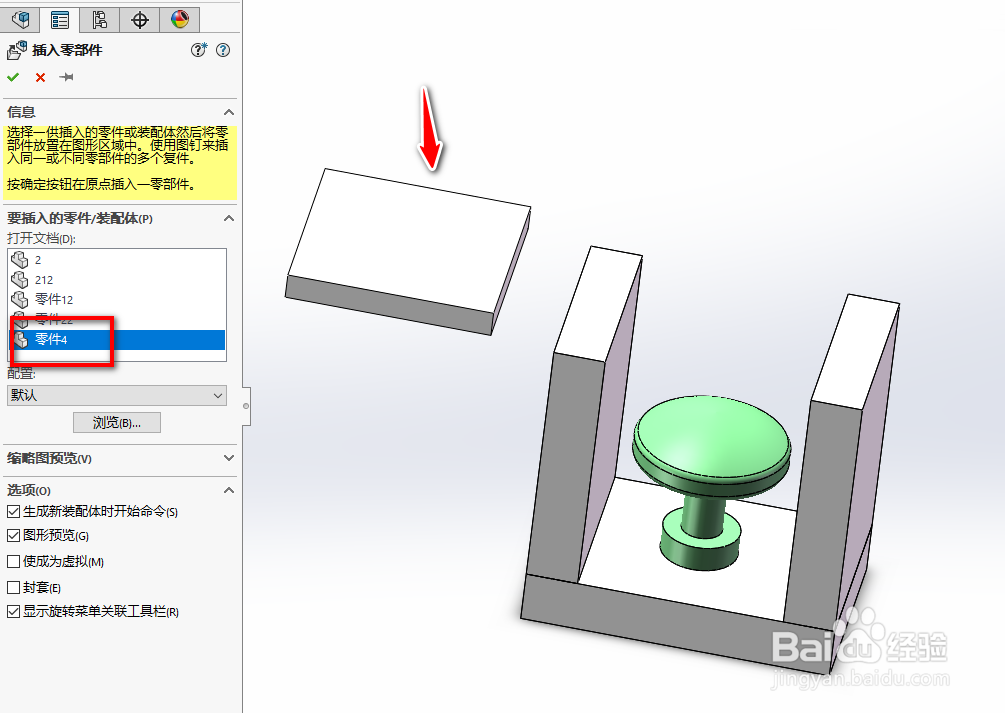The image size is (1005, 713).
Task: Click the Insert Component title icon
Action: coord(17,50)
